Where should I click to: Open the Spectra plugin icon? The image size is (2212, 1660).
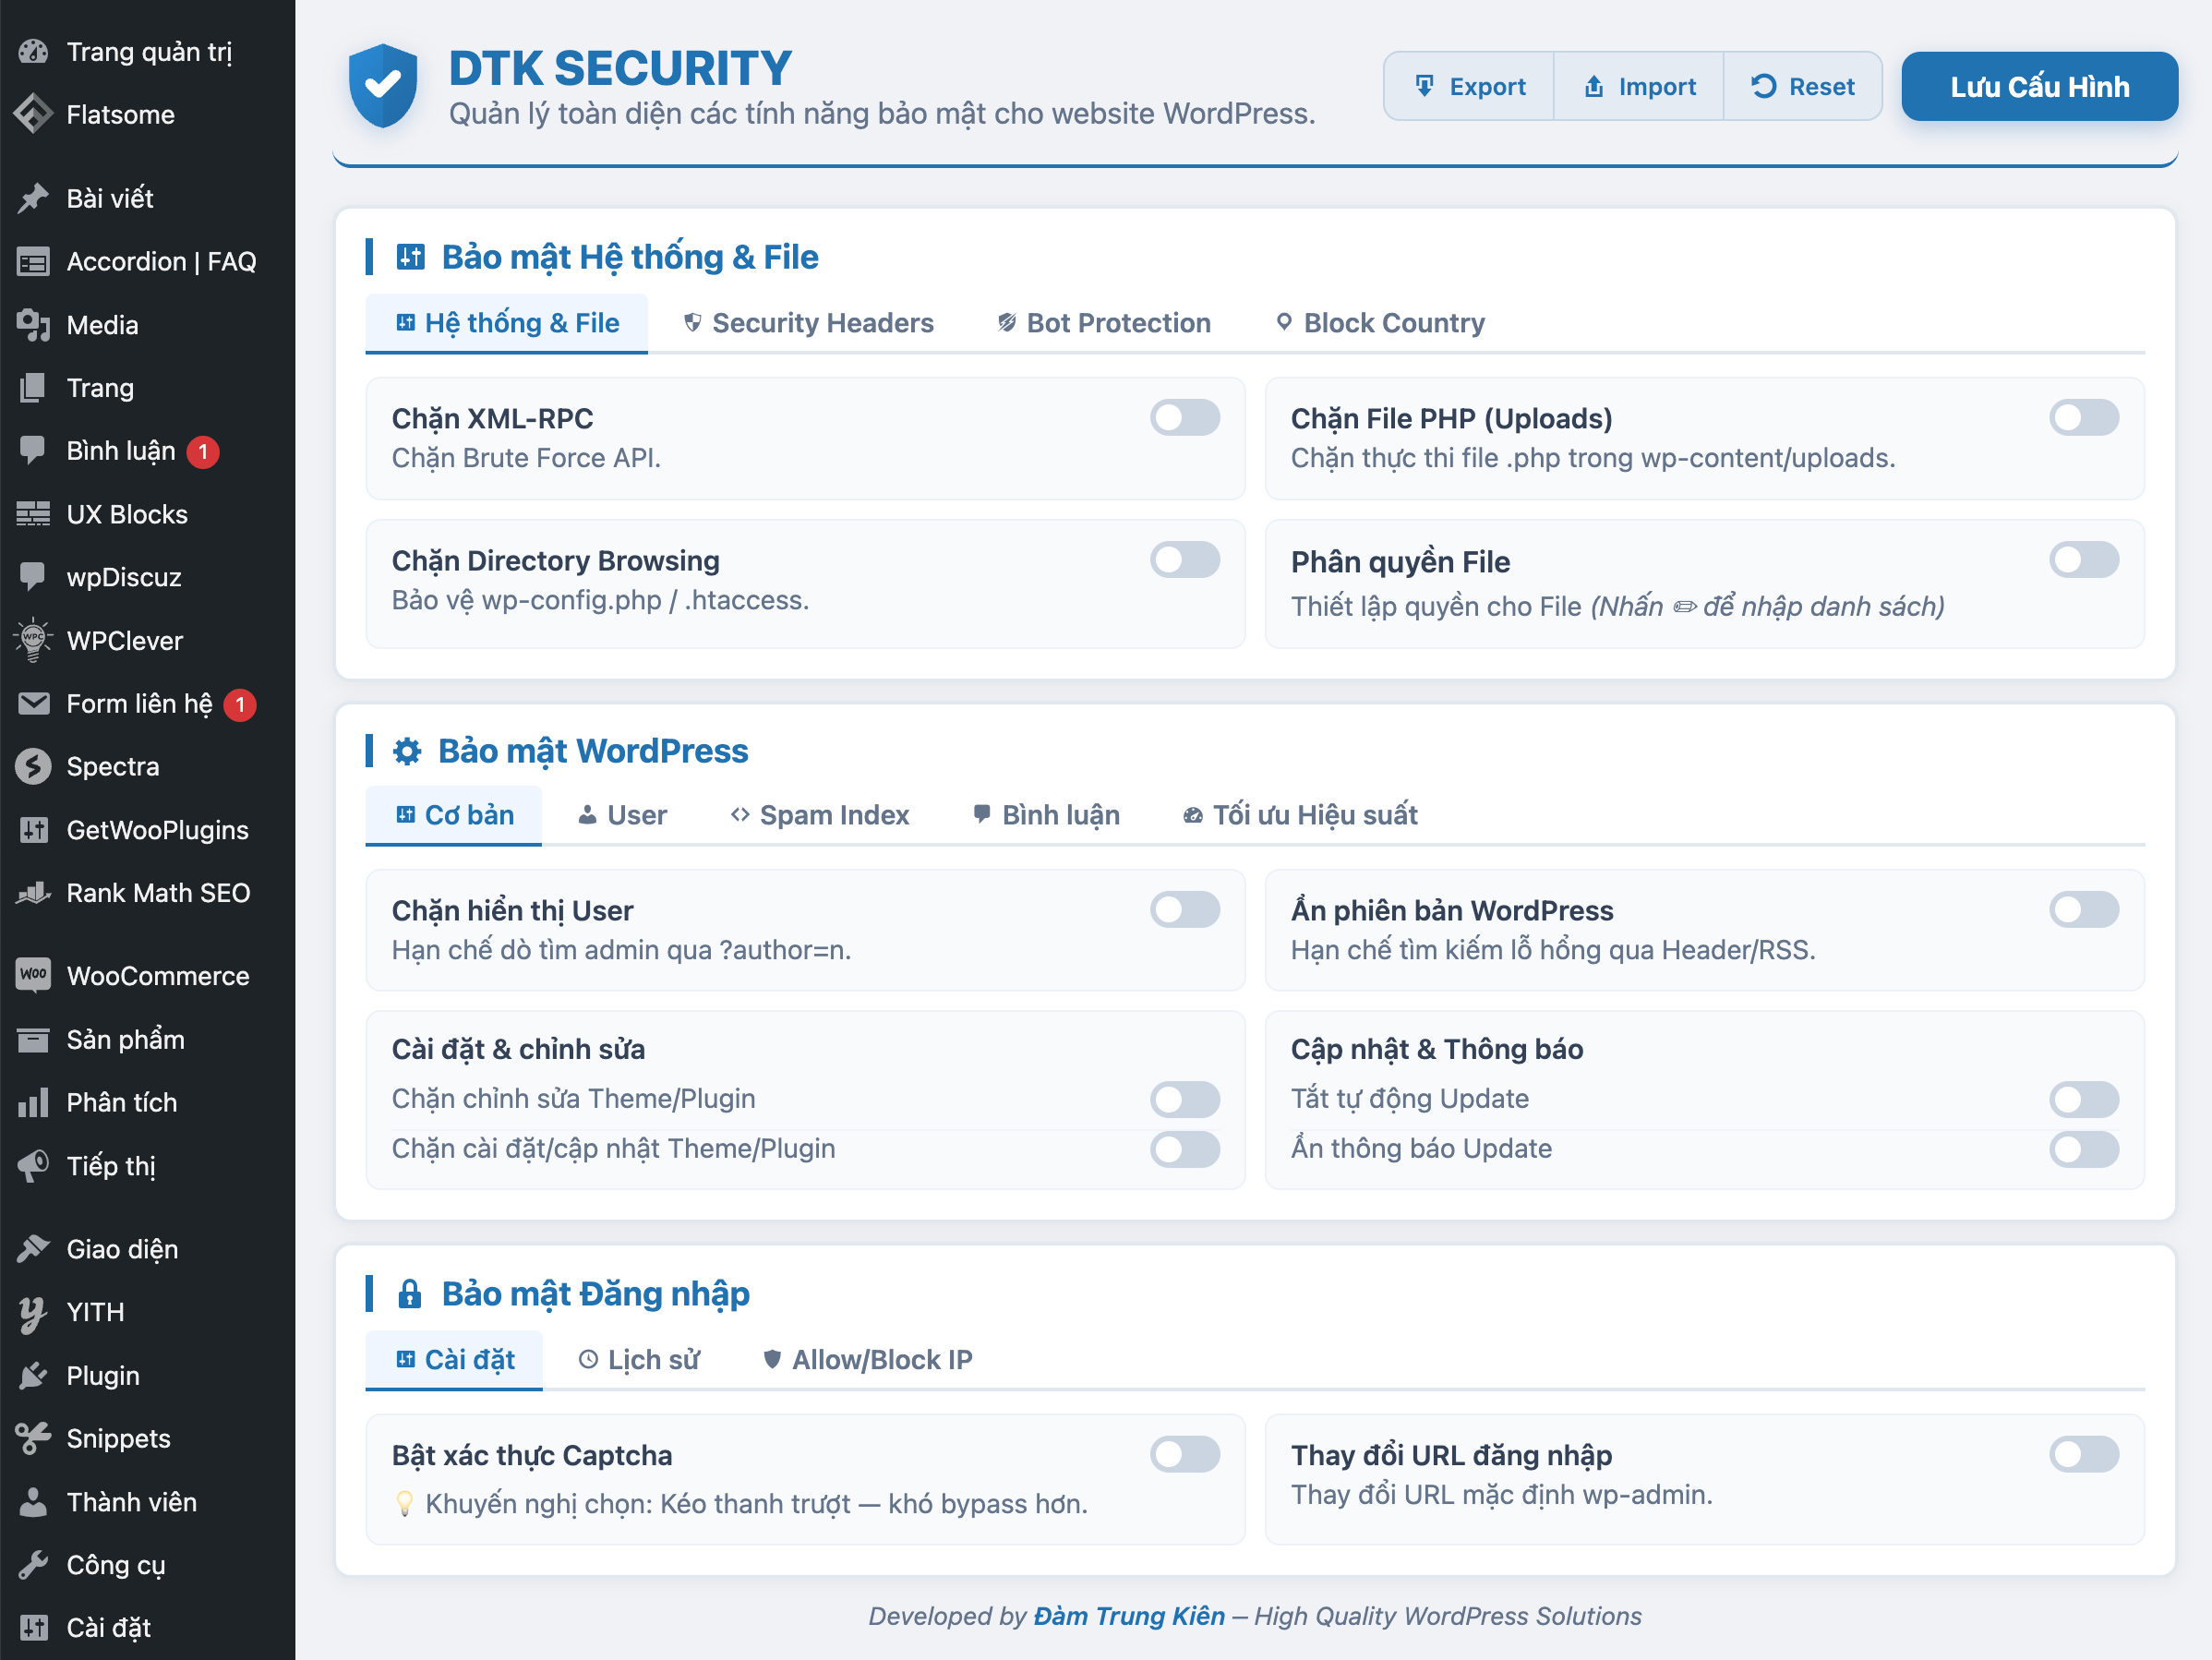(33, 766)
